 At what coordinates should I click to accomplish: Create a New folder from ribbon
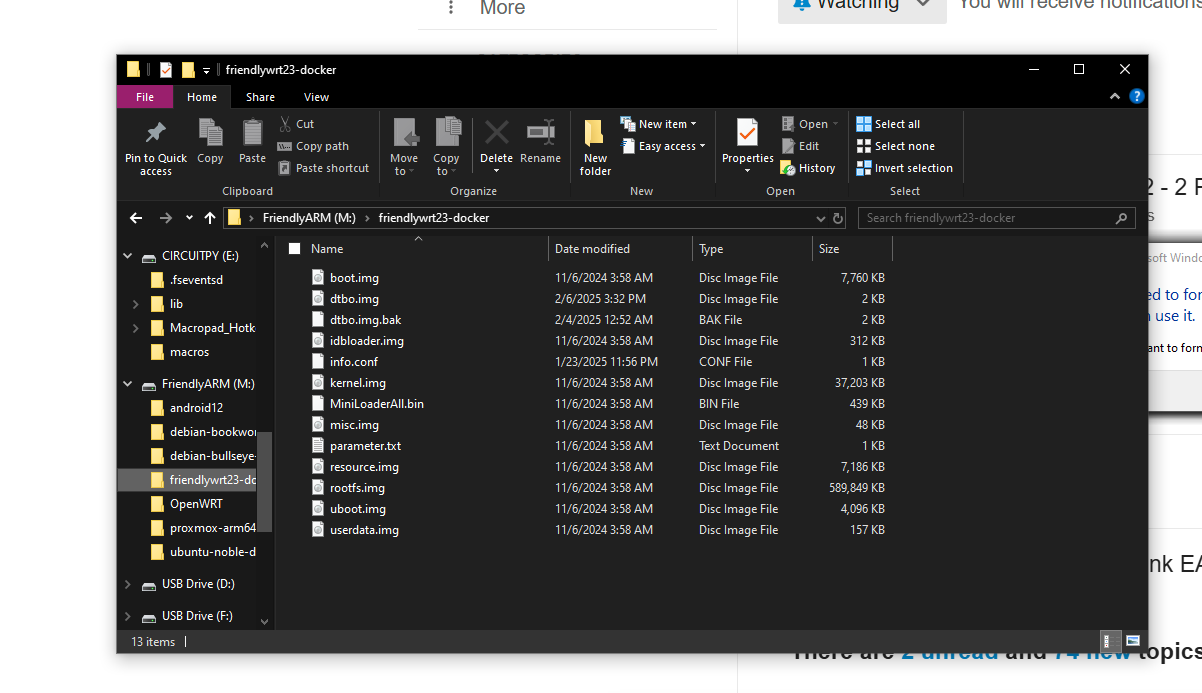595,147
